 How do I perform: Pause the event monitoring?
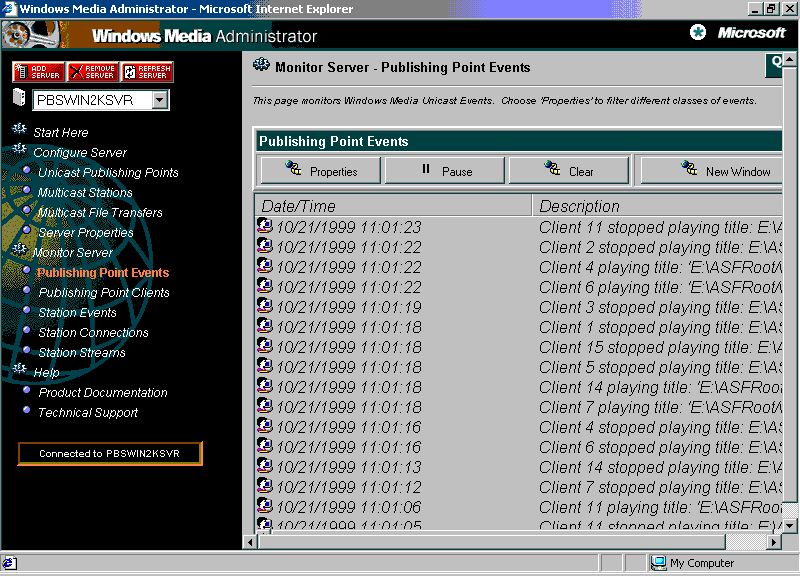pos(444,170)
